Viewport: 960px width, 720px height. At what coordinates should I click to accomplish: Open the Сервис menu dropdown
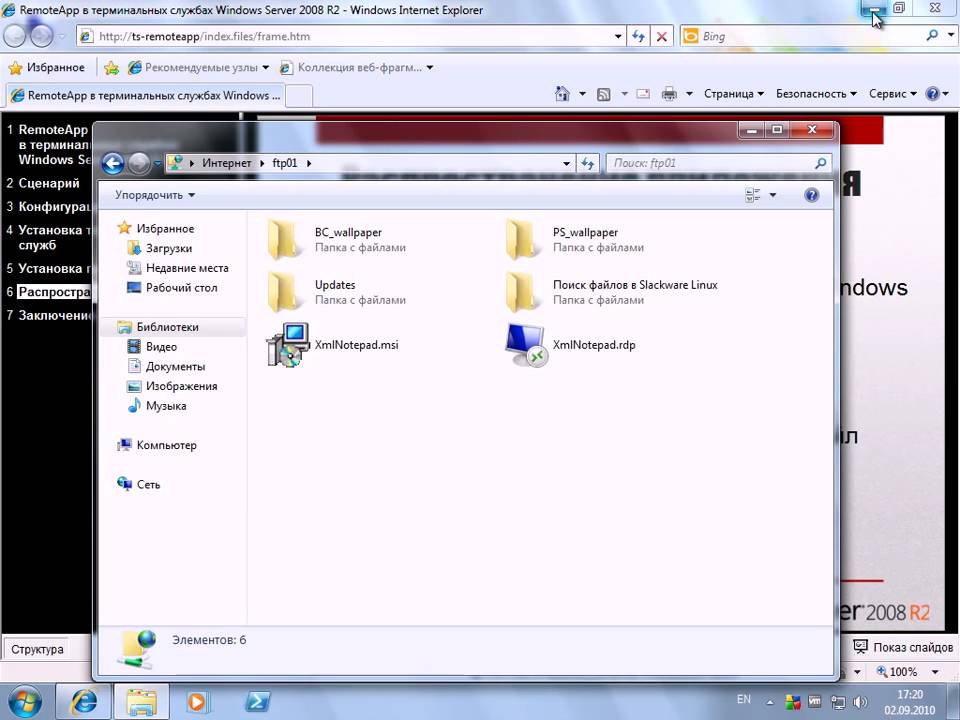click(892, 94)
